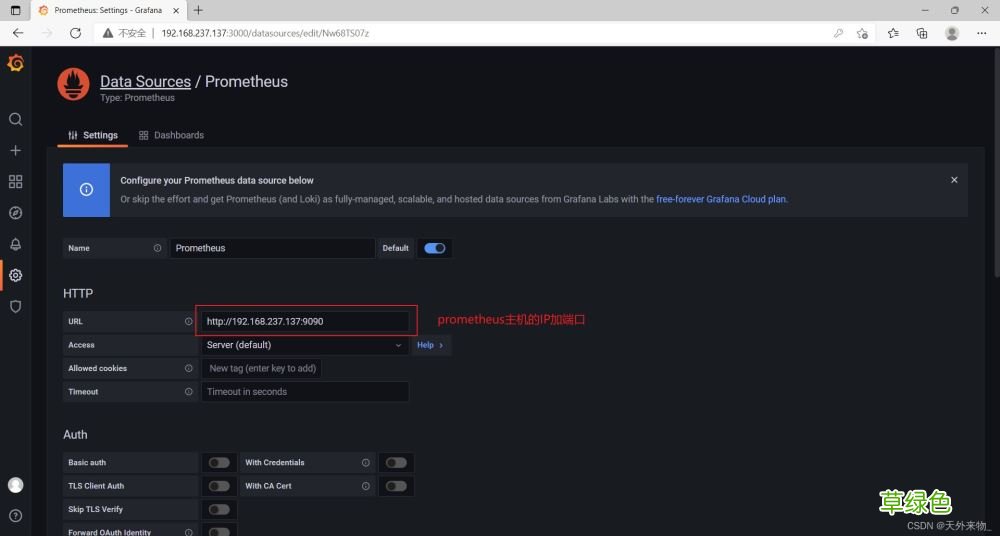The height and width of the screenshot is (536, 1000).
Task: Add this page to favorites star icon
Action: 862,33
